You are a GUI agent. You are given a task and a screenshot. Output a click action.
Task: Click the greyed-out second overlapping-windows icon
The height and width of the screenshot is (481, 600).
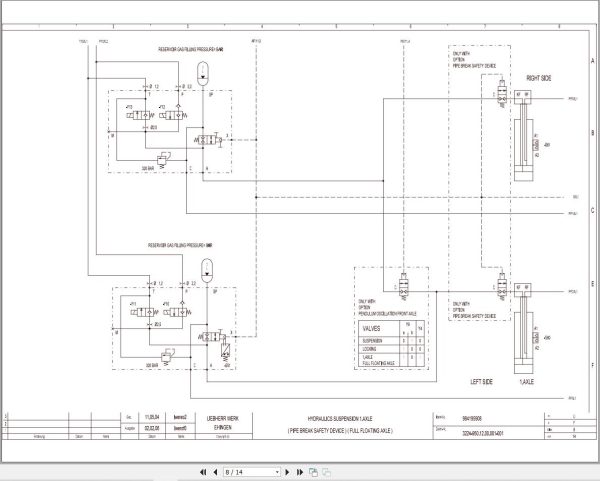(326, 472)
